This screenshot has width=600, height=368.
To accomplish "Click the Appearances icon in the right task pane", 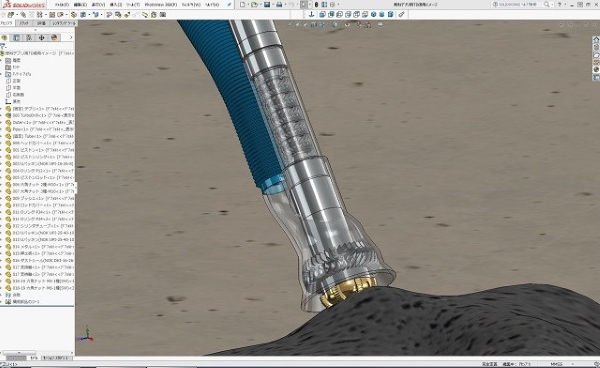I will tap(596, 70).
